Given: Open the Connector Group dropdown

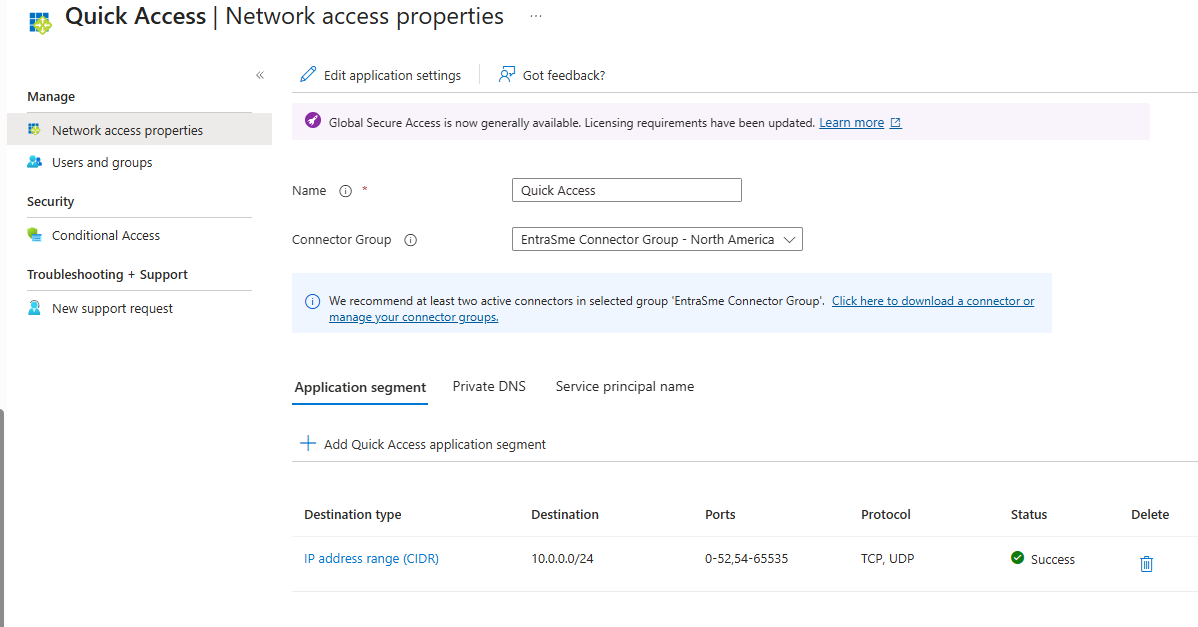Looking at the screenshot, I should (x=657, y=239).
